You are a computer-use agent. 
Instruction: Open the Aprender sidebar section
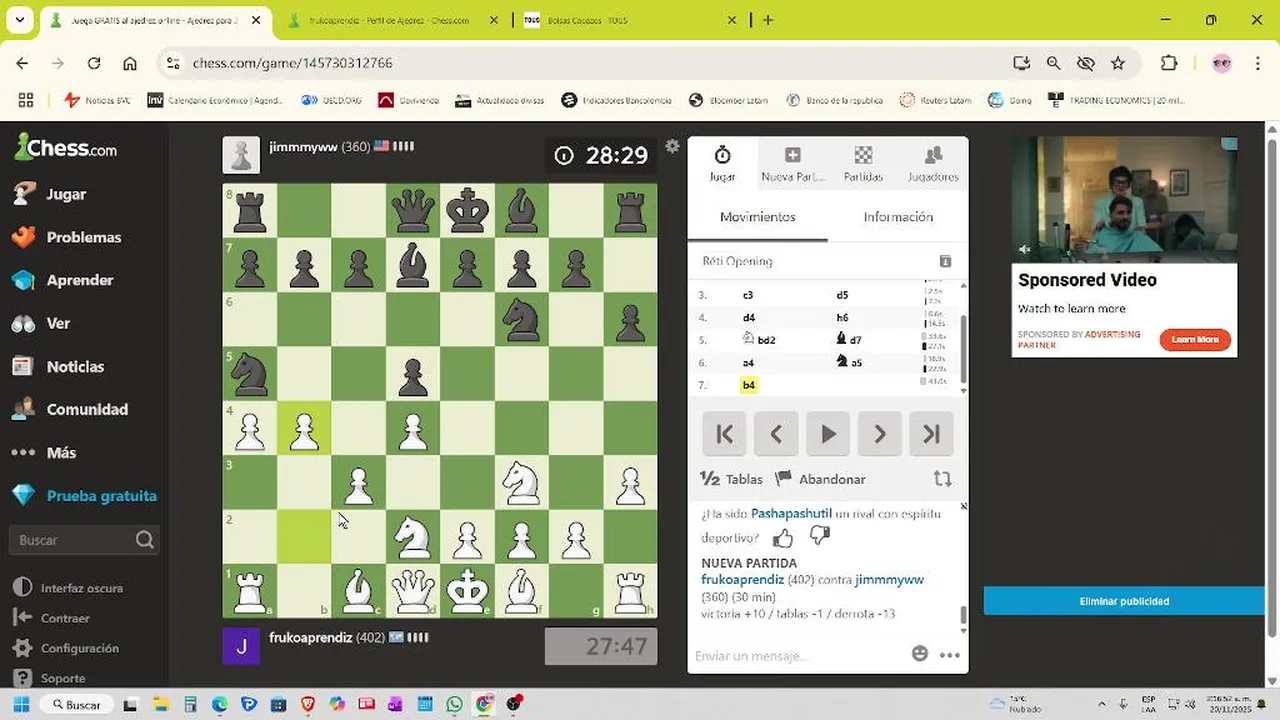tap(64, 280)
